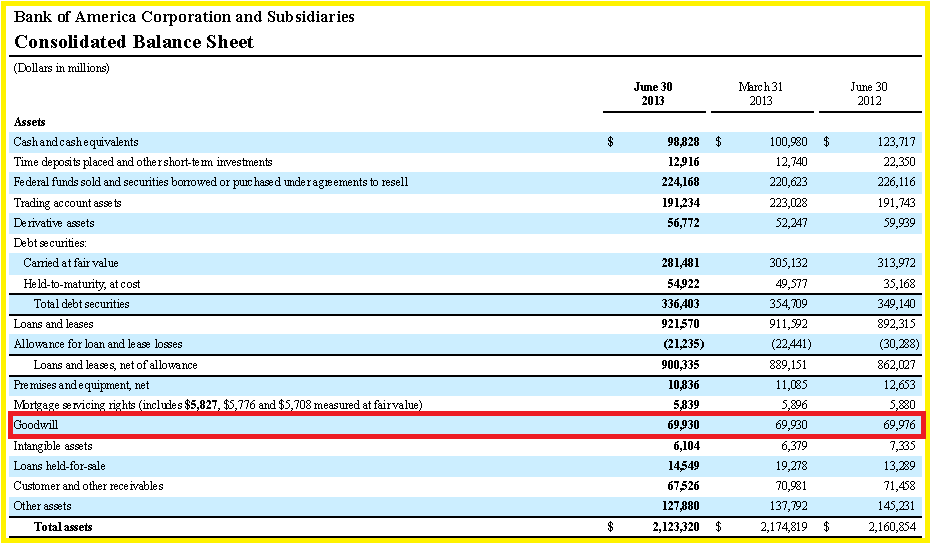
Task: Click the "(Dollars in millions)" note
Action: (61, 68)
